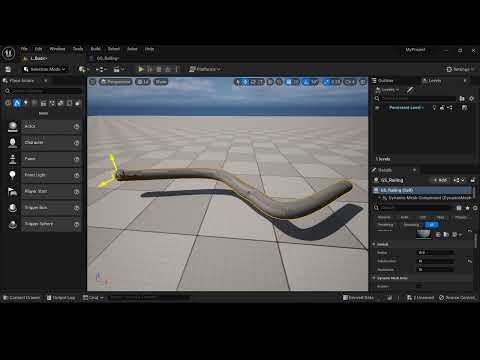
Task: Select the translate tool icon
Action: point(246,82)
